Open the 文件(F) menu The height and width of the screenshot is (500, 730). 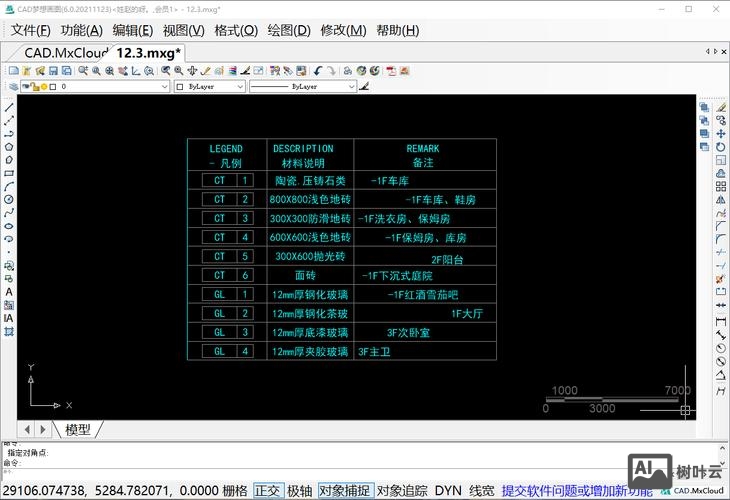[30, 30]
